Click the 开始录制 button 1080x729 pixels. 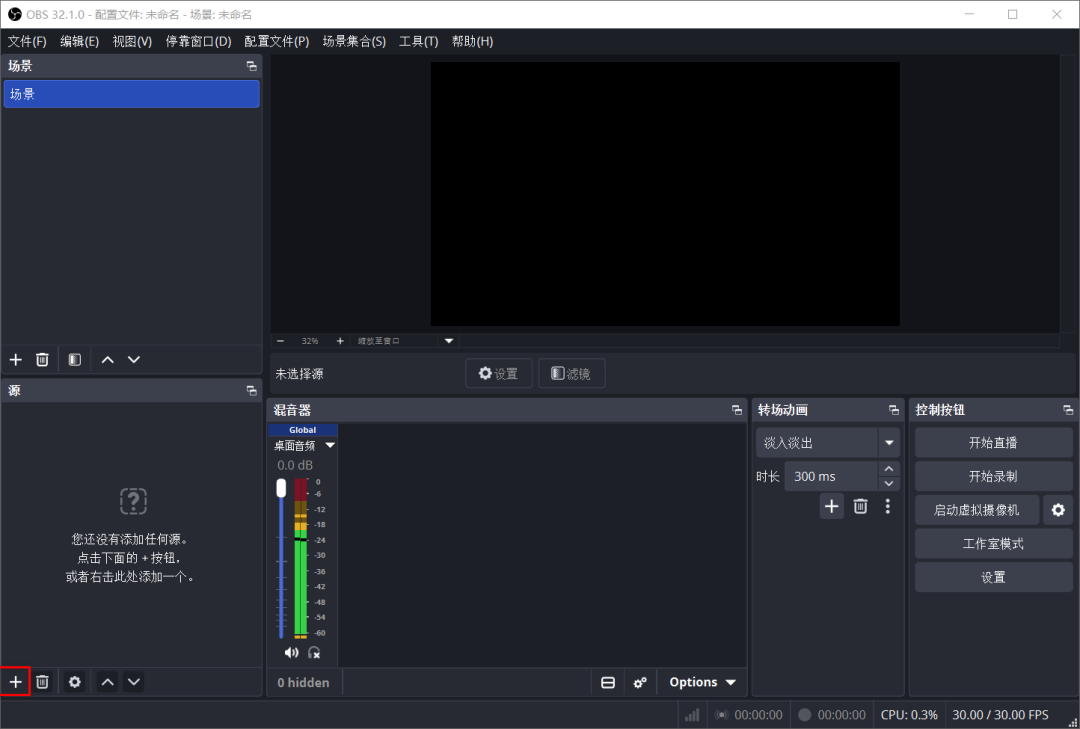pos(993,476)
